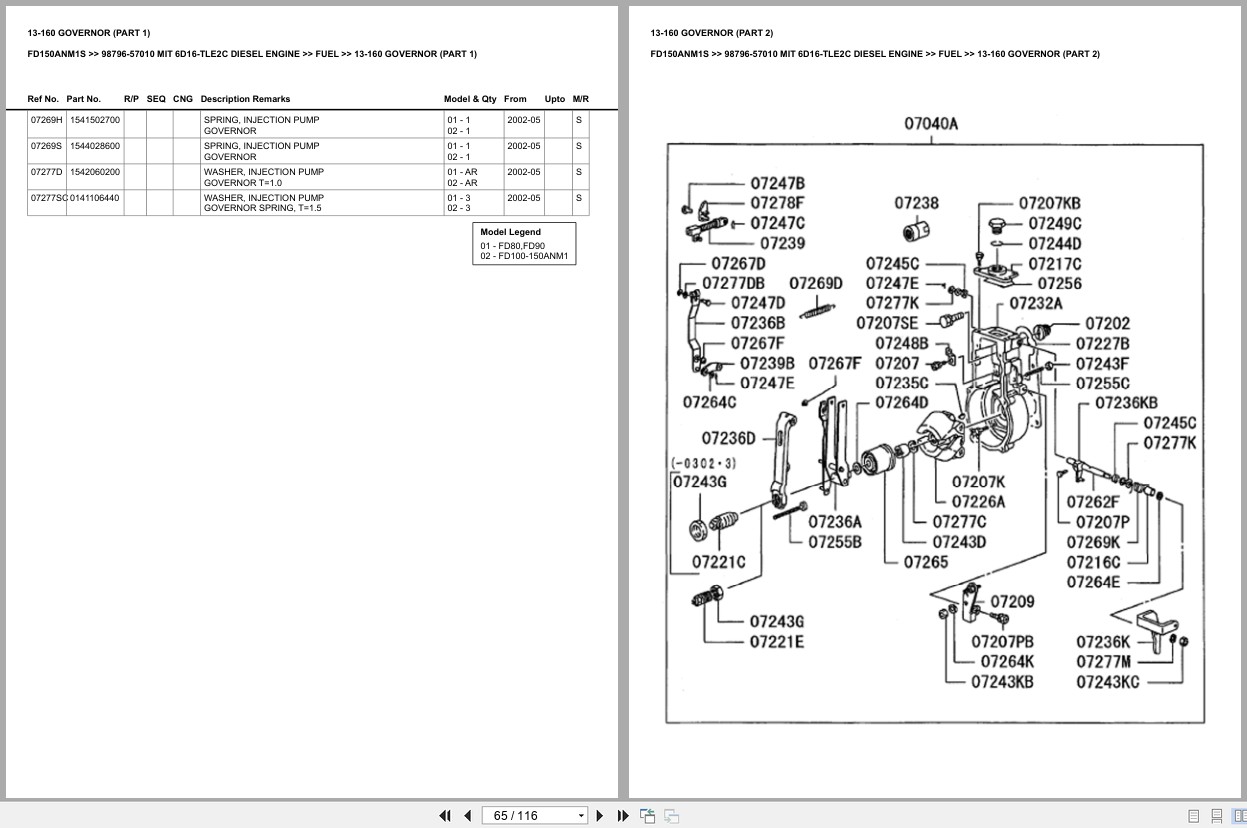Click the go back in view history icon
The height and width of the screenshot is (828, 1247).
tap(648, 816)
